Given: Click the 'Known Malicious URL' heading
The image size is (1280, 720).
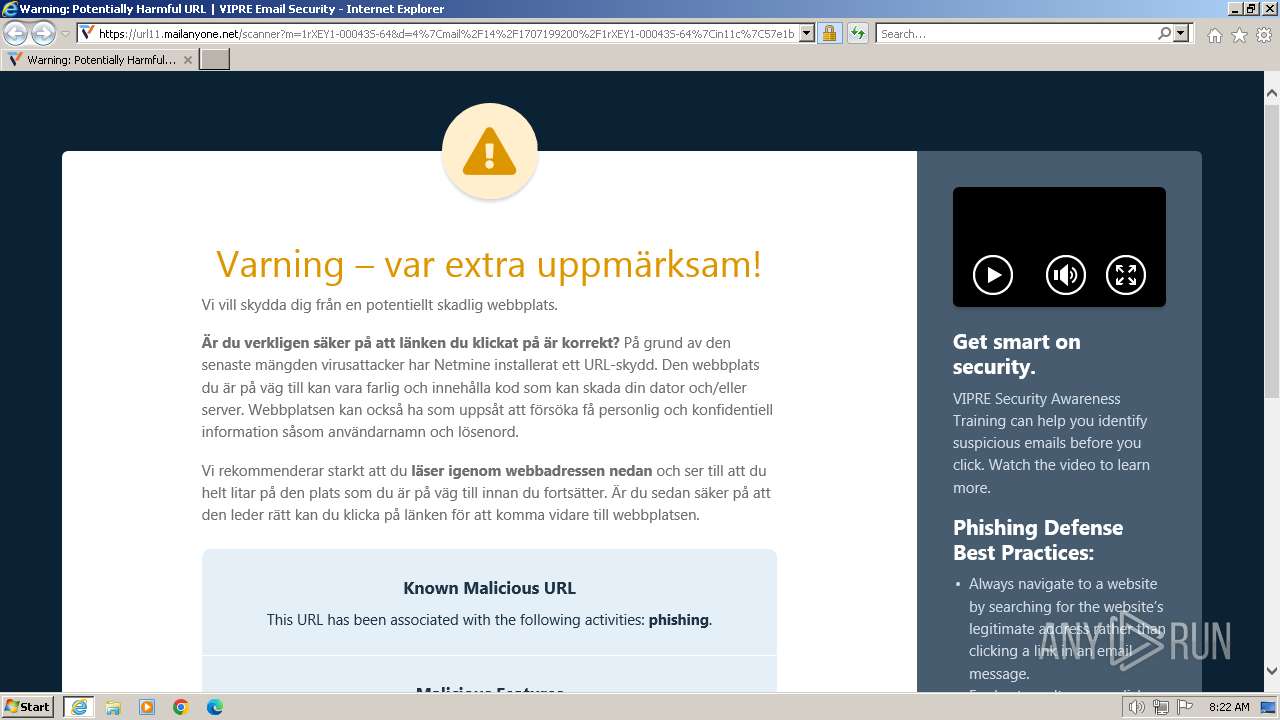Looking at the screenshot, I should point(489,588).
